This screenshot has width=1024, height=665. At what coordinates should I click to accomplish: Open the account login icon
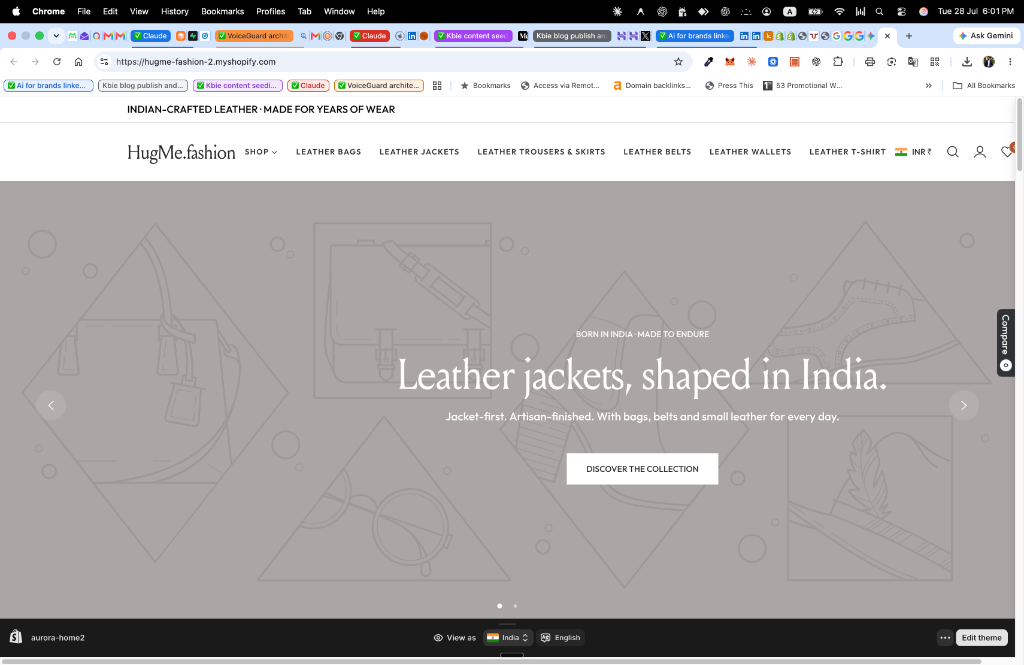980,152
